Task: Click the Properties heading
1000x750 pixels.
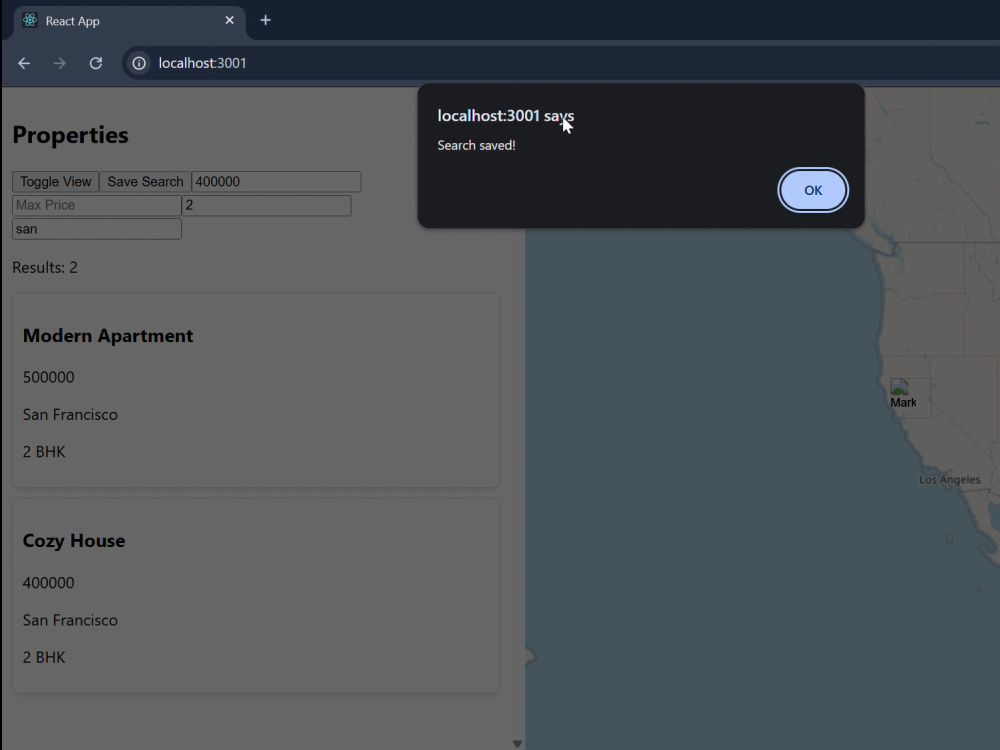Action: tap(70, 135)
